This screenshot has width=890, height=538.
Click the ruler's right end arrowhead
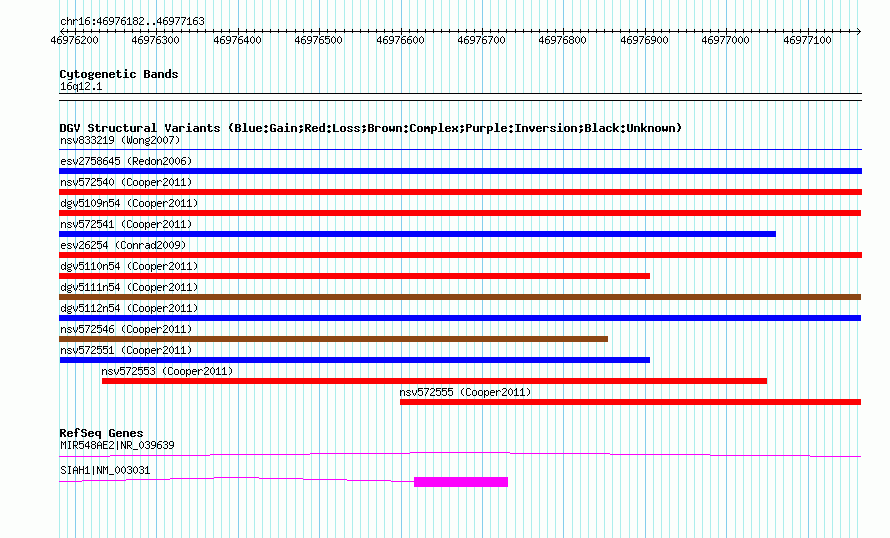(859, 31)
